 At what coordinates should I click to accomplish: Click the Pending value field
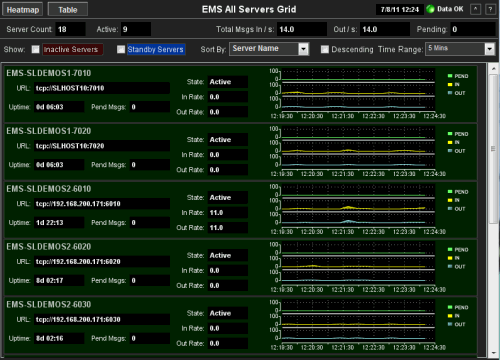click(473, 29)
